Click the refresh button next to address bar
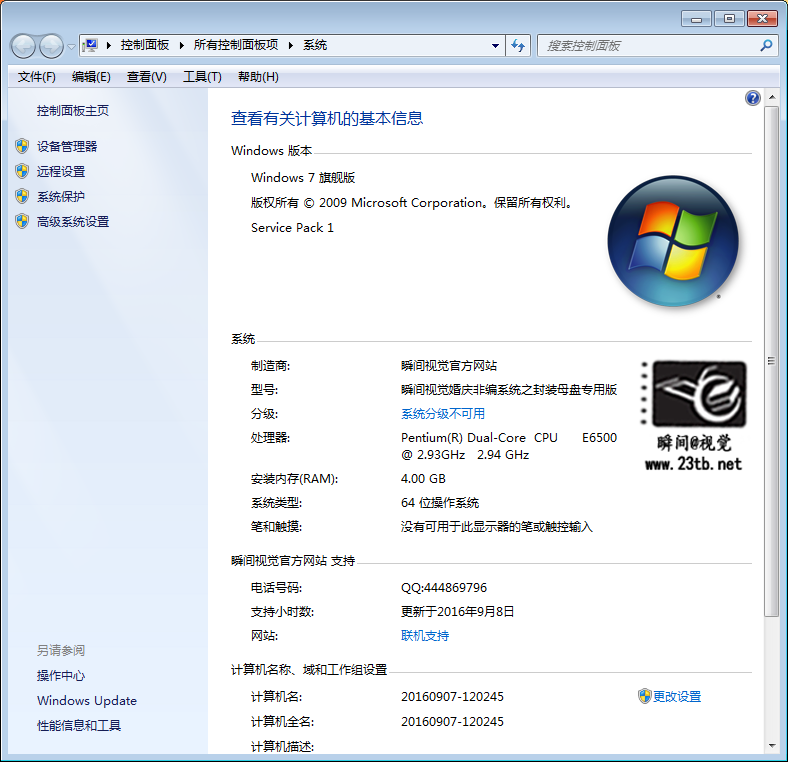 (x=518, y=46)
